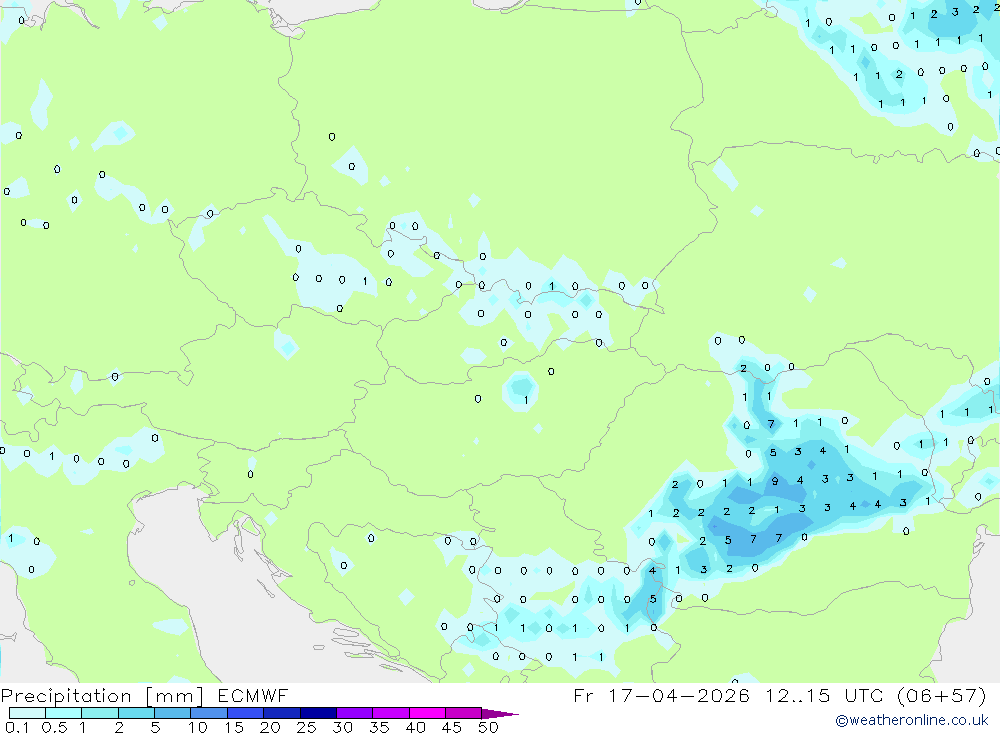Click the '40' legend scale label
Viewport: 1000px width, 733px height.
(x=416, y=727)
